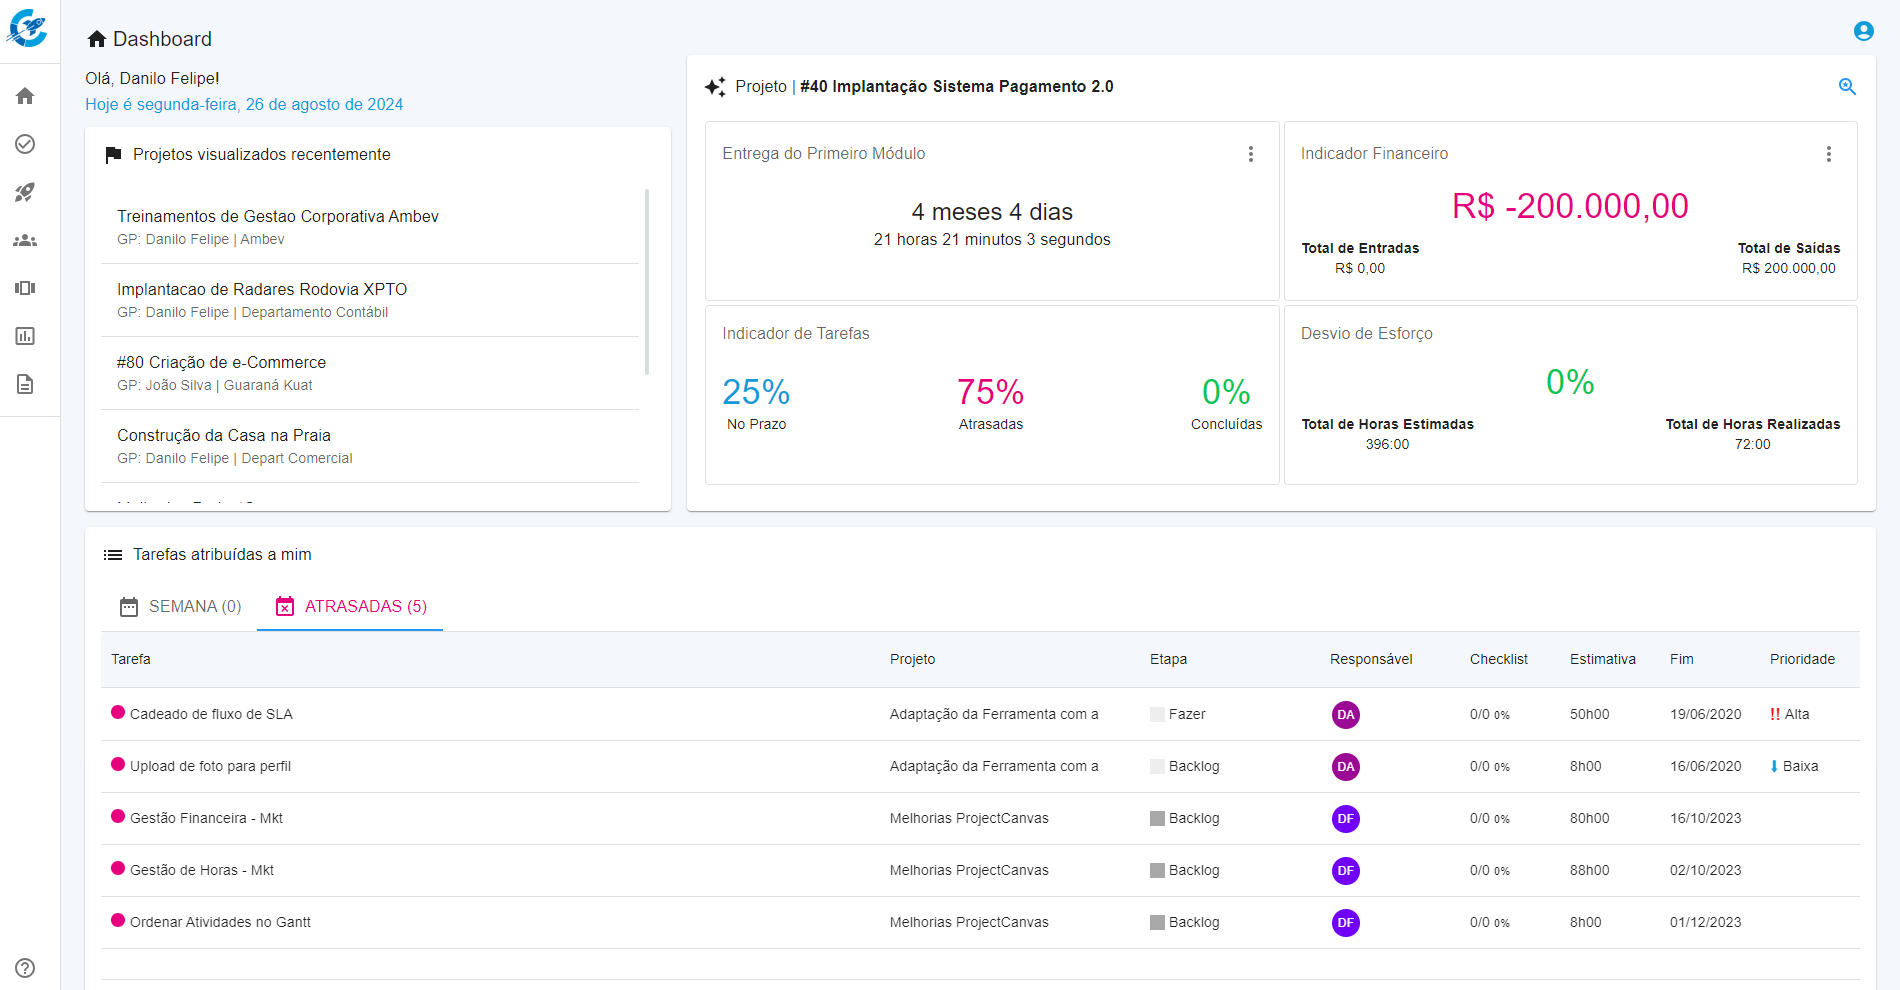Open the document icon in sidebar
Image resolution: width=1900 pixels, height=990 pixels.
click(x=25, y=384)
